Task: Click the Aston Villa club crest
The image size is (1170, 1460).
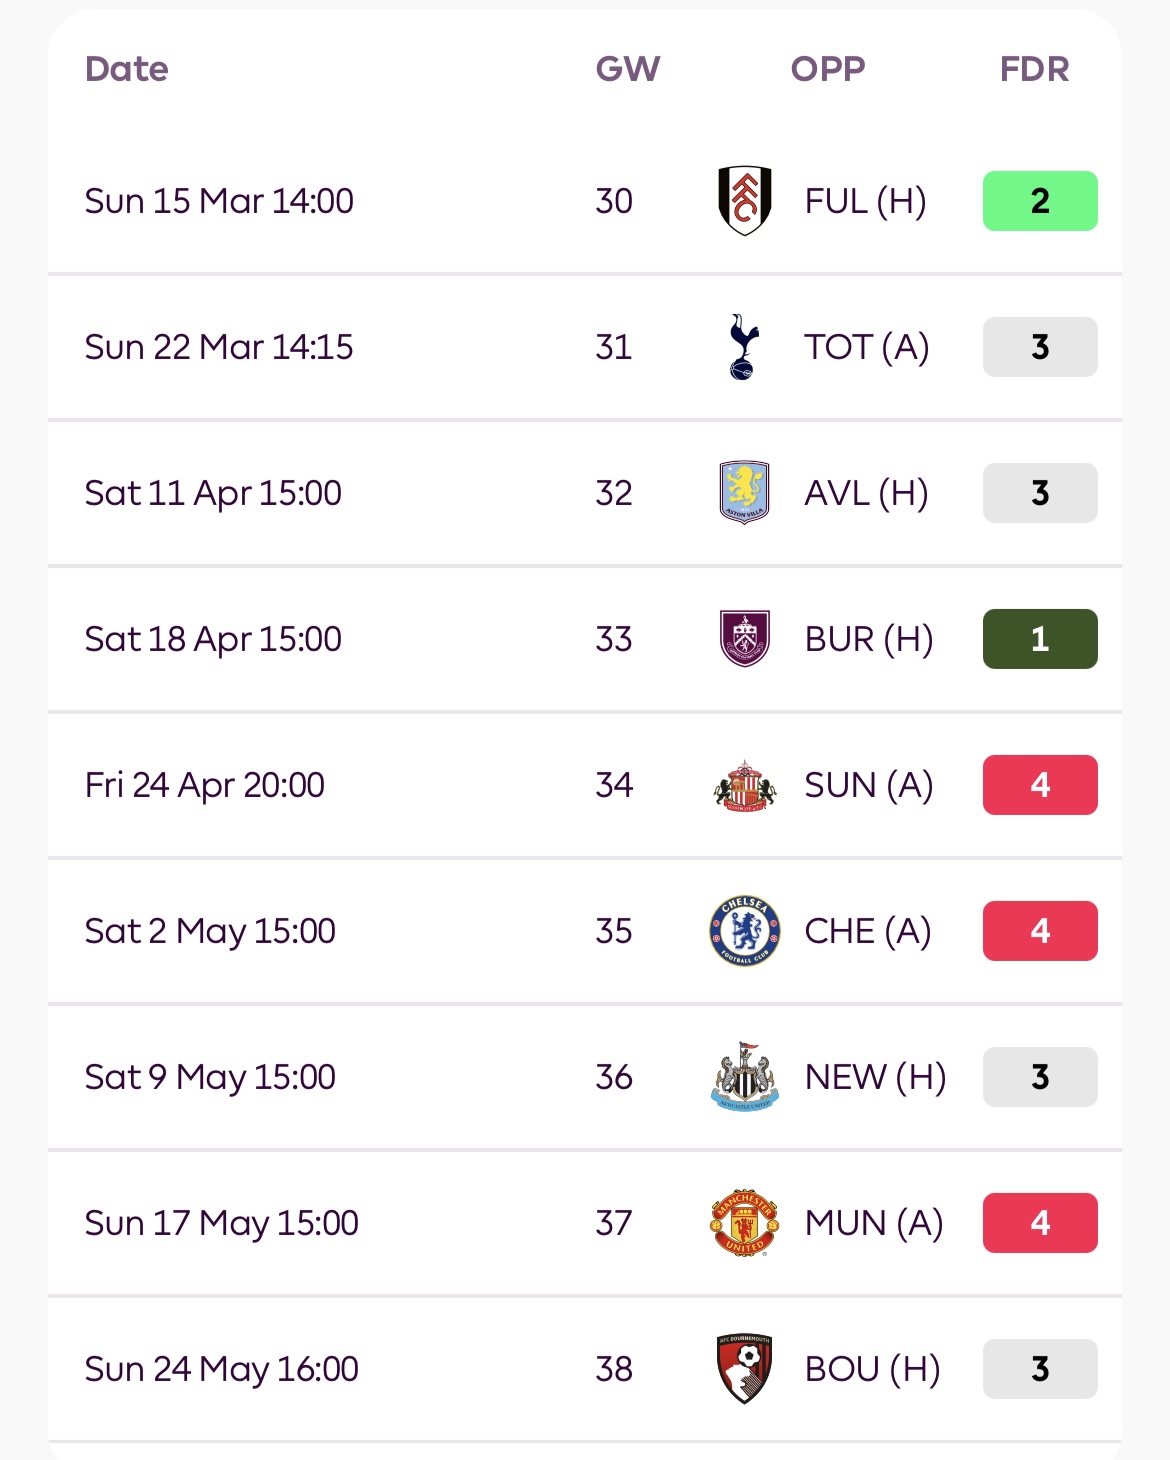Action: pyautogui.click(x=744, y=493)
